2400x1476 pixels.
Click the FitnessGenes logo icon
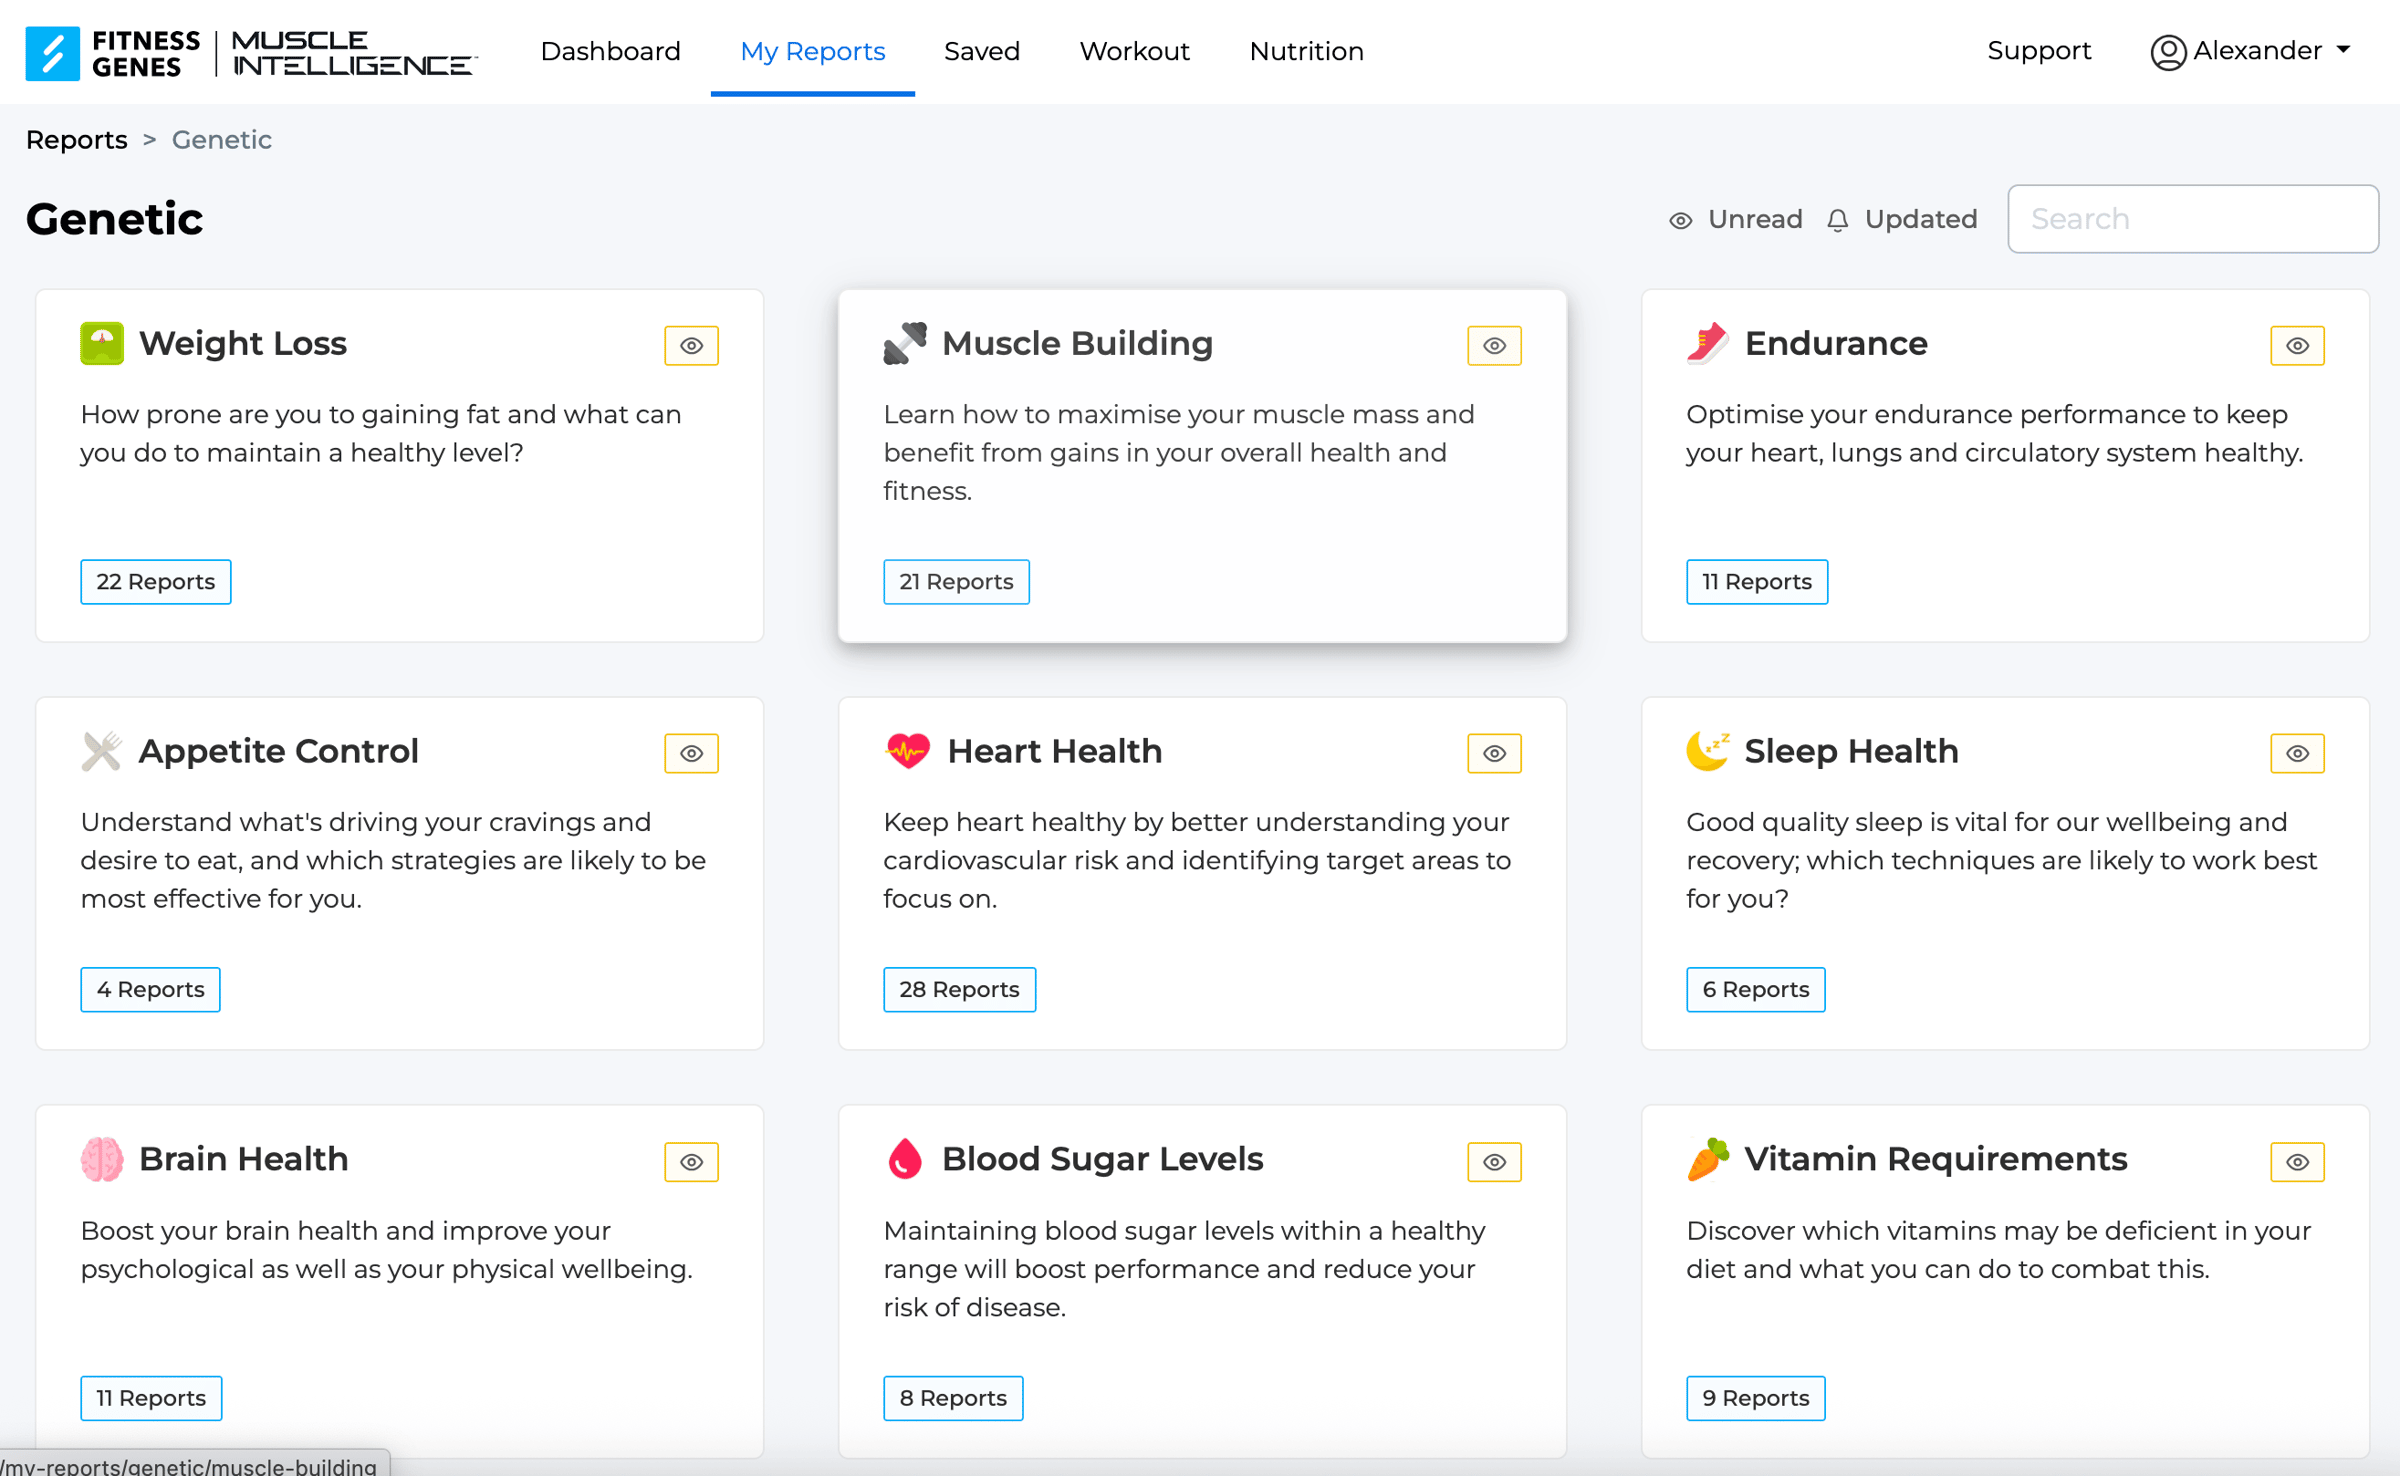tap(52, 52)
